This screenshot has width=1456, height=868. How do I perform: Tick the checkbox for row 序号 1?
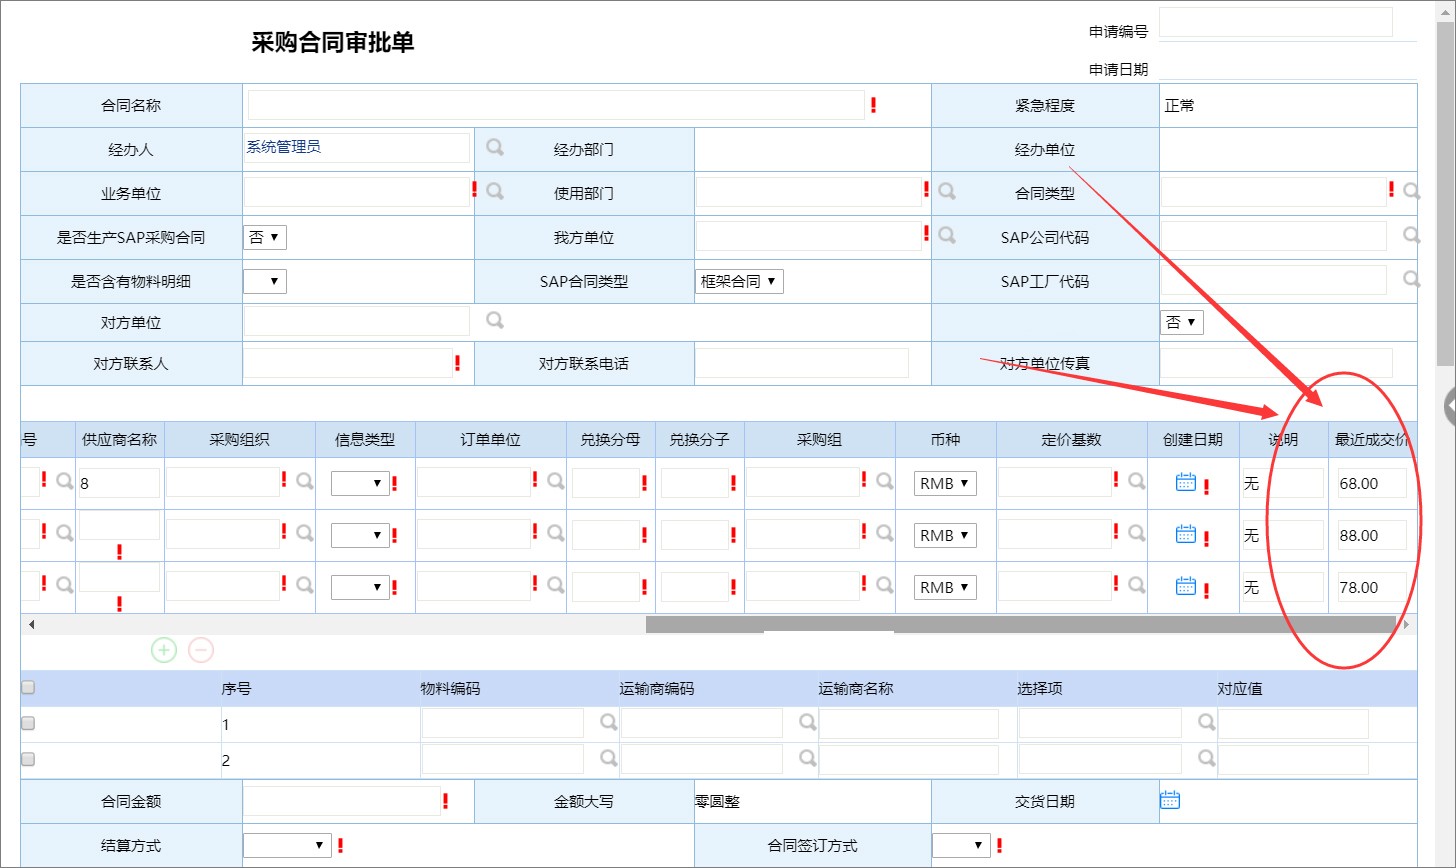[28, 723]
